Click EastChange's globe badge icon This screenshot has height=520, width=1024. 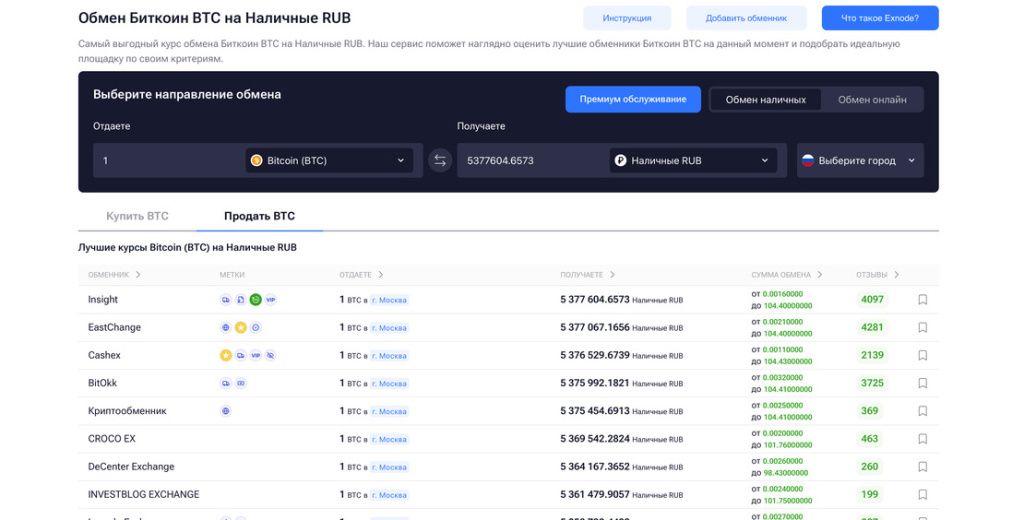[x=226, y=328]
